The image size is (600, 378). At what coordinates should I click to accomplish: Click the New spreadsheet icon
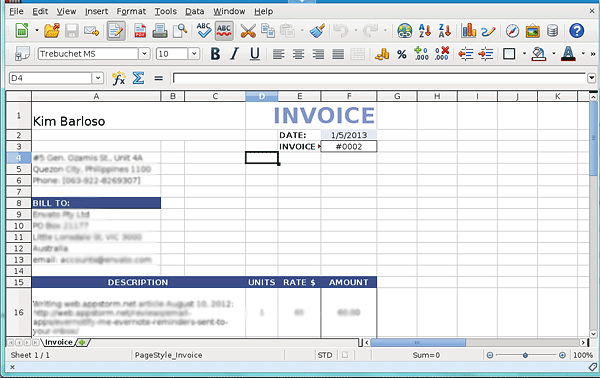[x=22, y=31]
